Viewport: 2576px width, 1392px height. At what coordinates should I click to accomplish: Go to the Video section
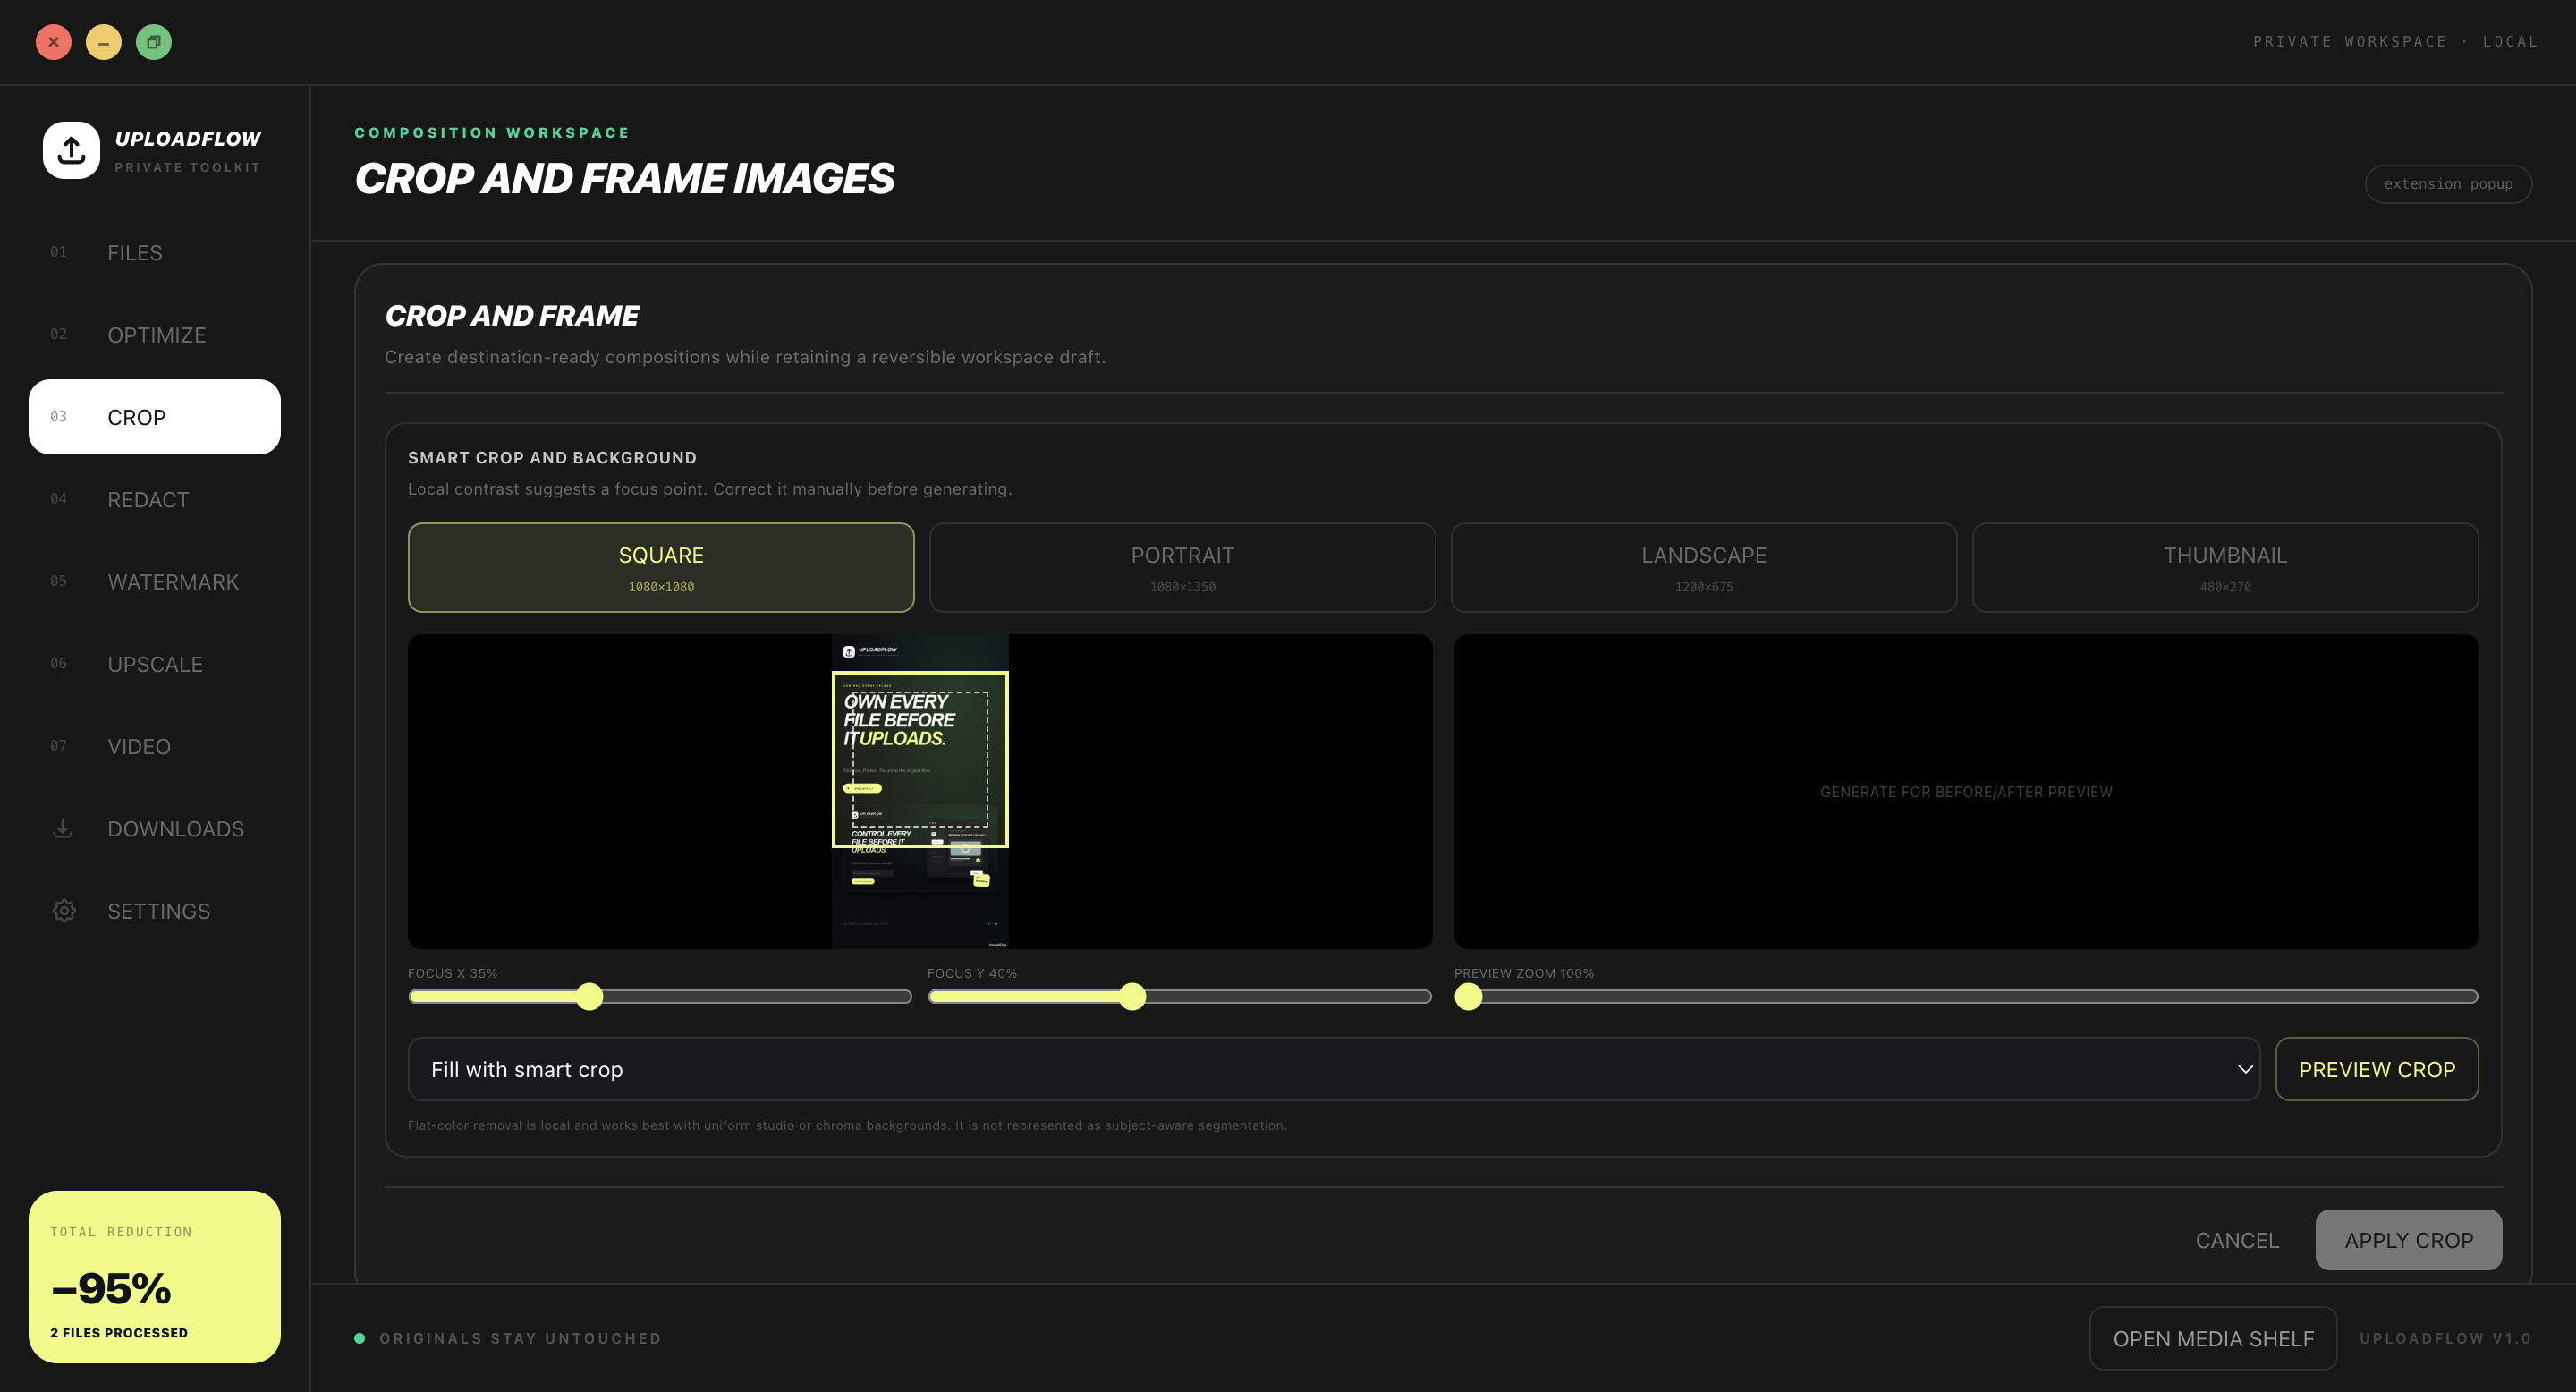coord(155,746)
